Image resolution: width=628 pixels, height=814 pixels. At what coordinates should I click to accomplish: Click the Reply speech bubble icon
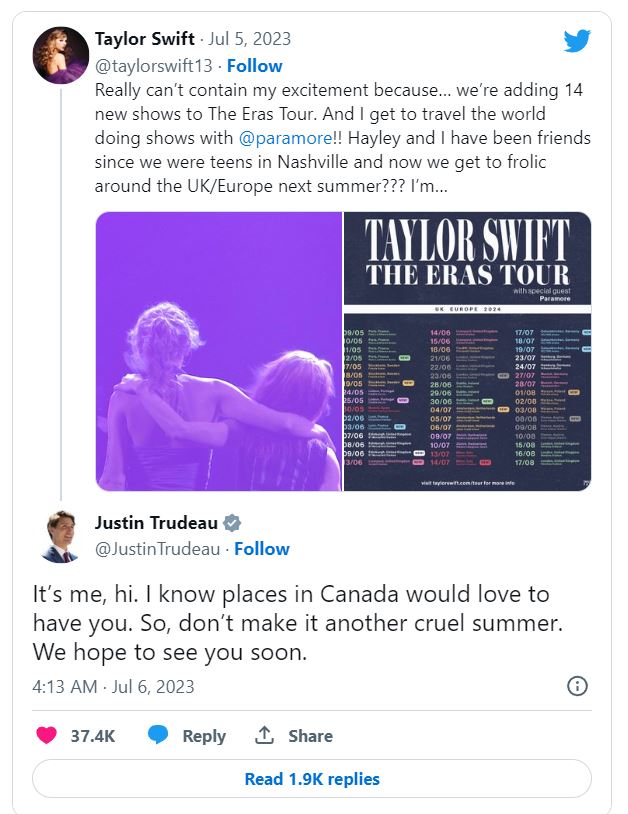pos(158,735)
